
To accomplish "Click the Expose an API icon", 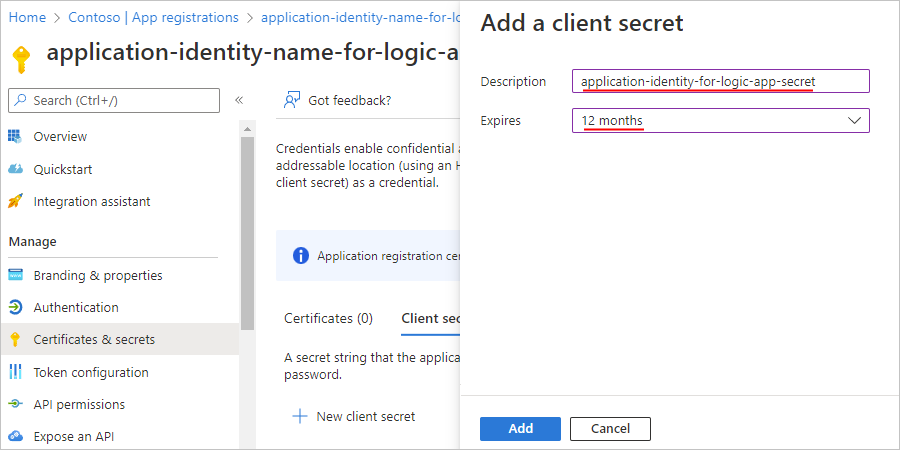I will tap(15, 436).
